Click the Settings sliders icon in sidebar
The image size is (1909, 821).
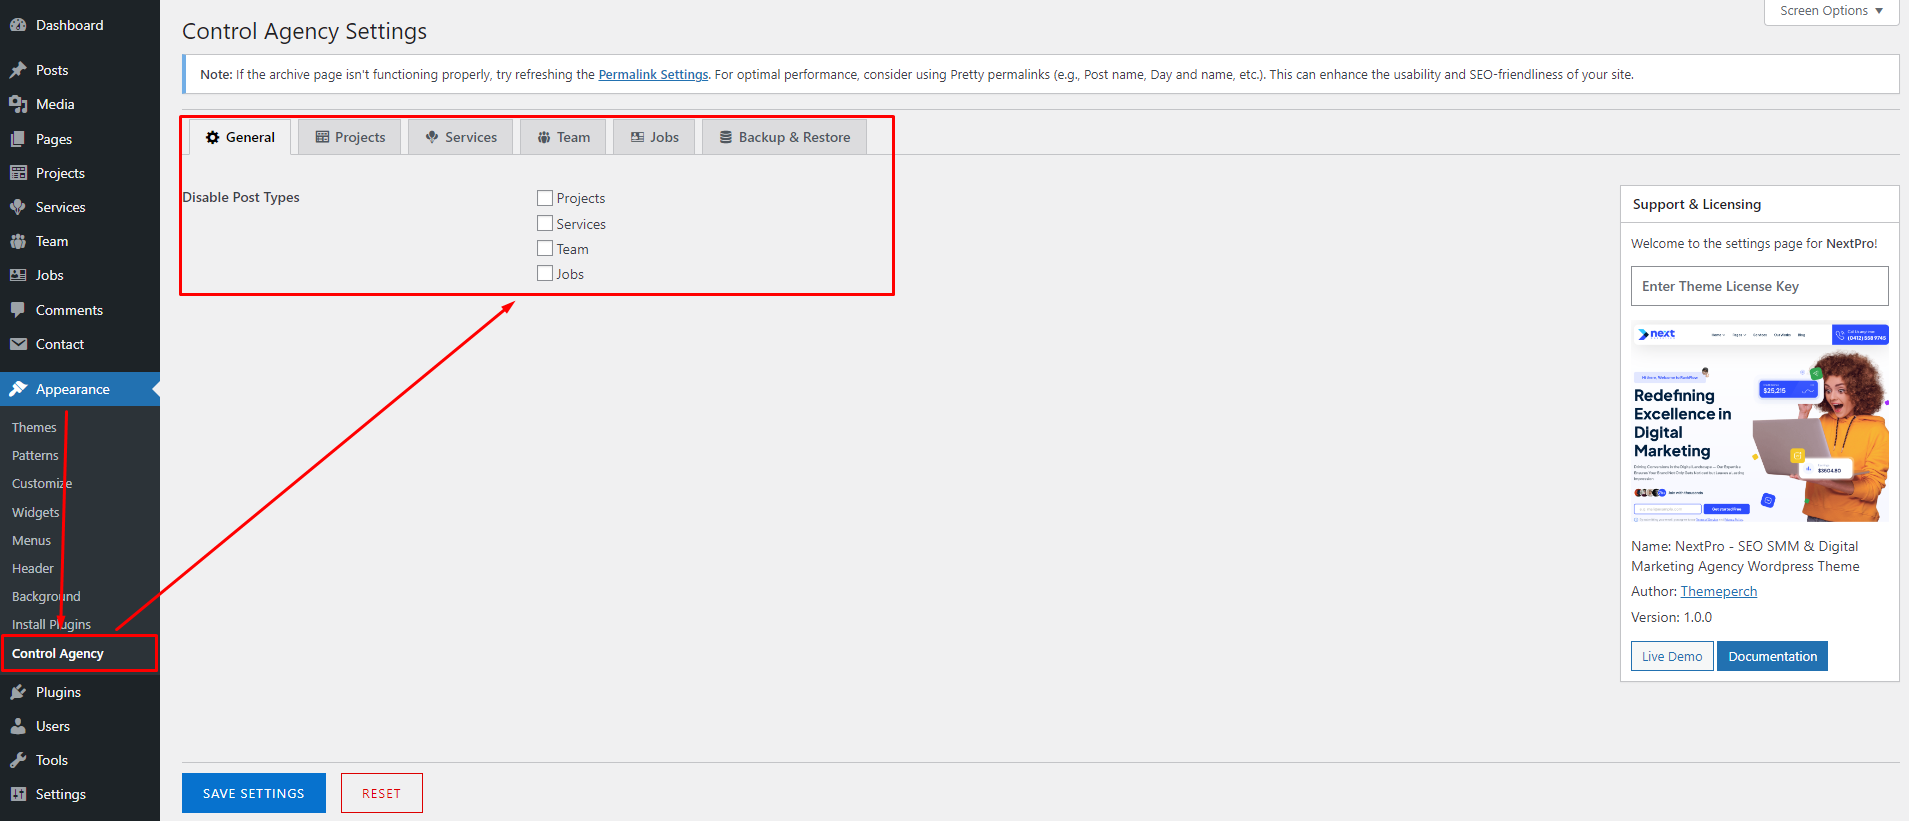point(18,794)
